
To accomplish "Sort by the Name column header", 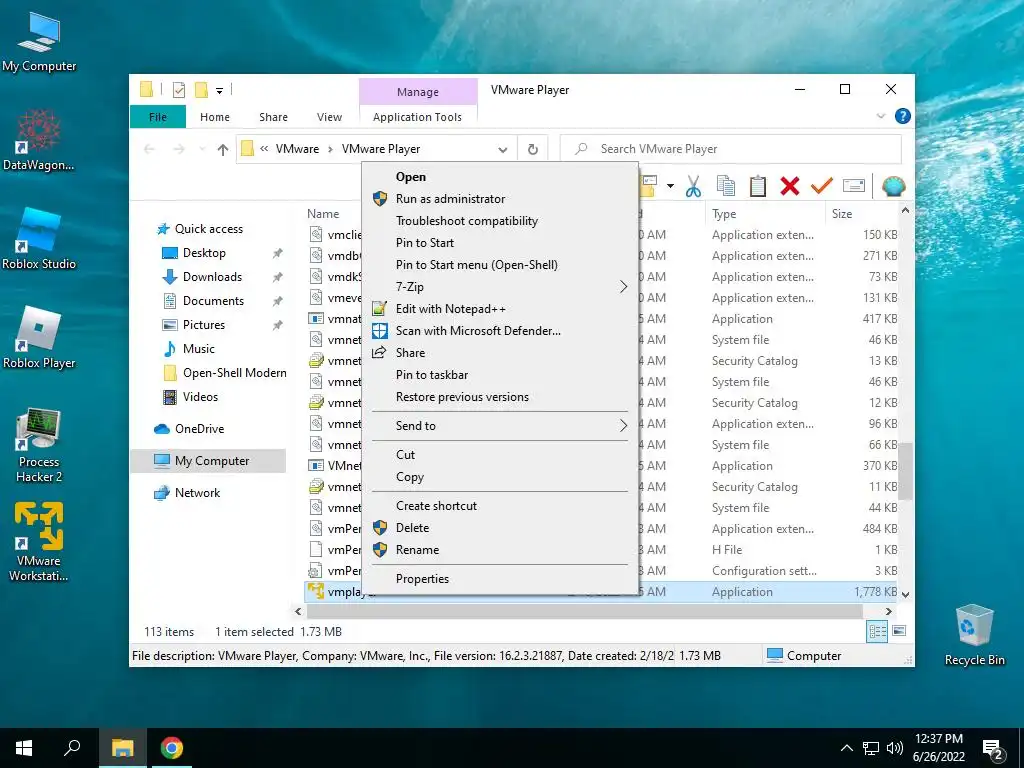I will click(323, 214).
